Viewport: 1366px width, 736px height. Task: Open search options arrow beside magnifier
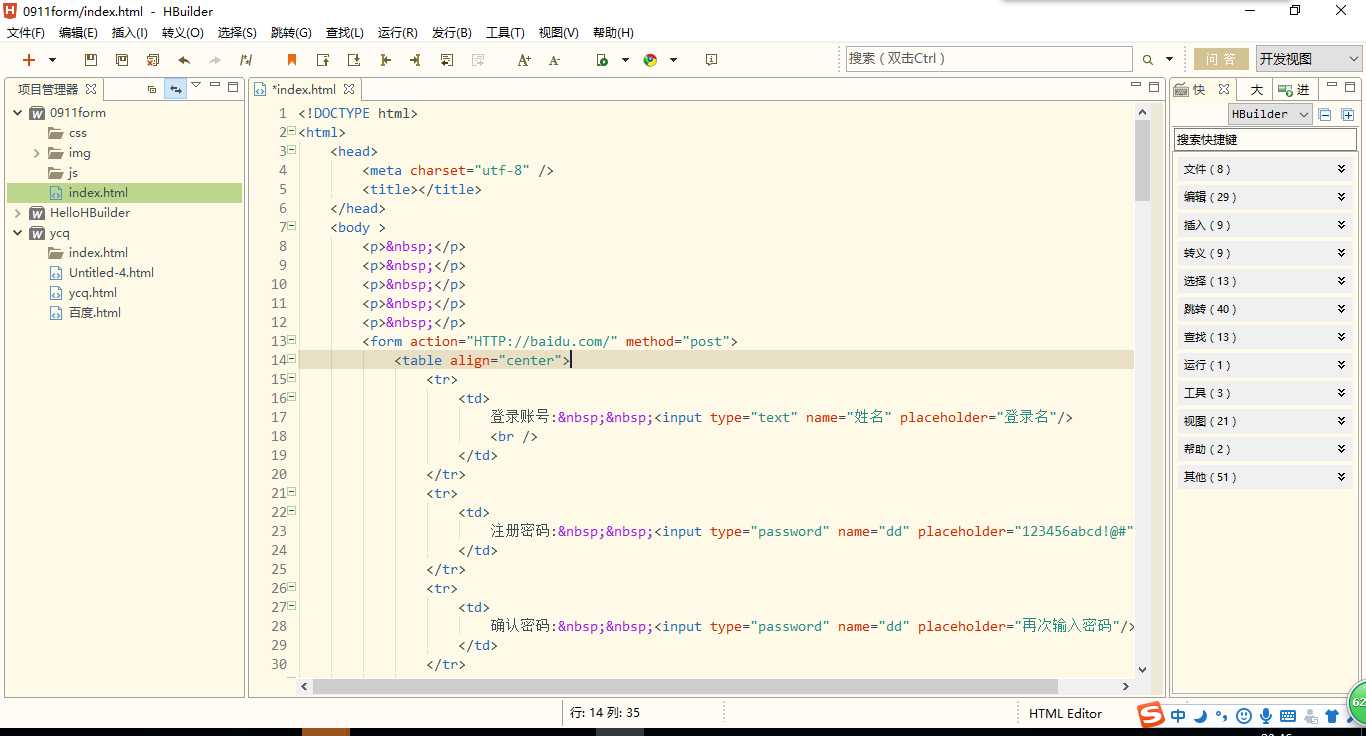click(x=1168, y=60)
